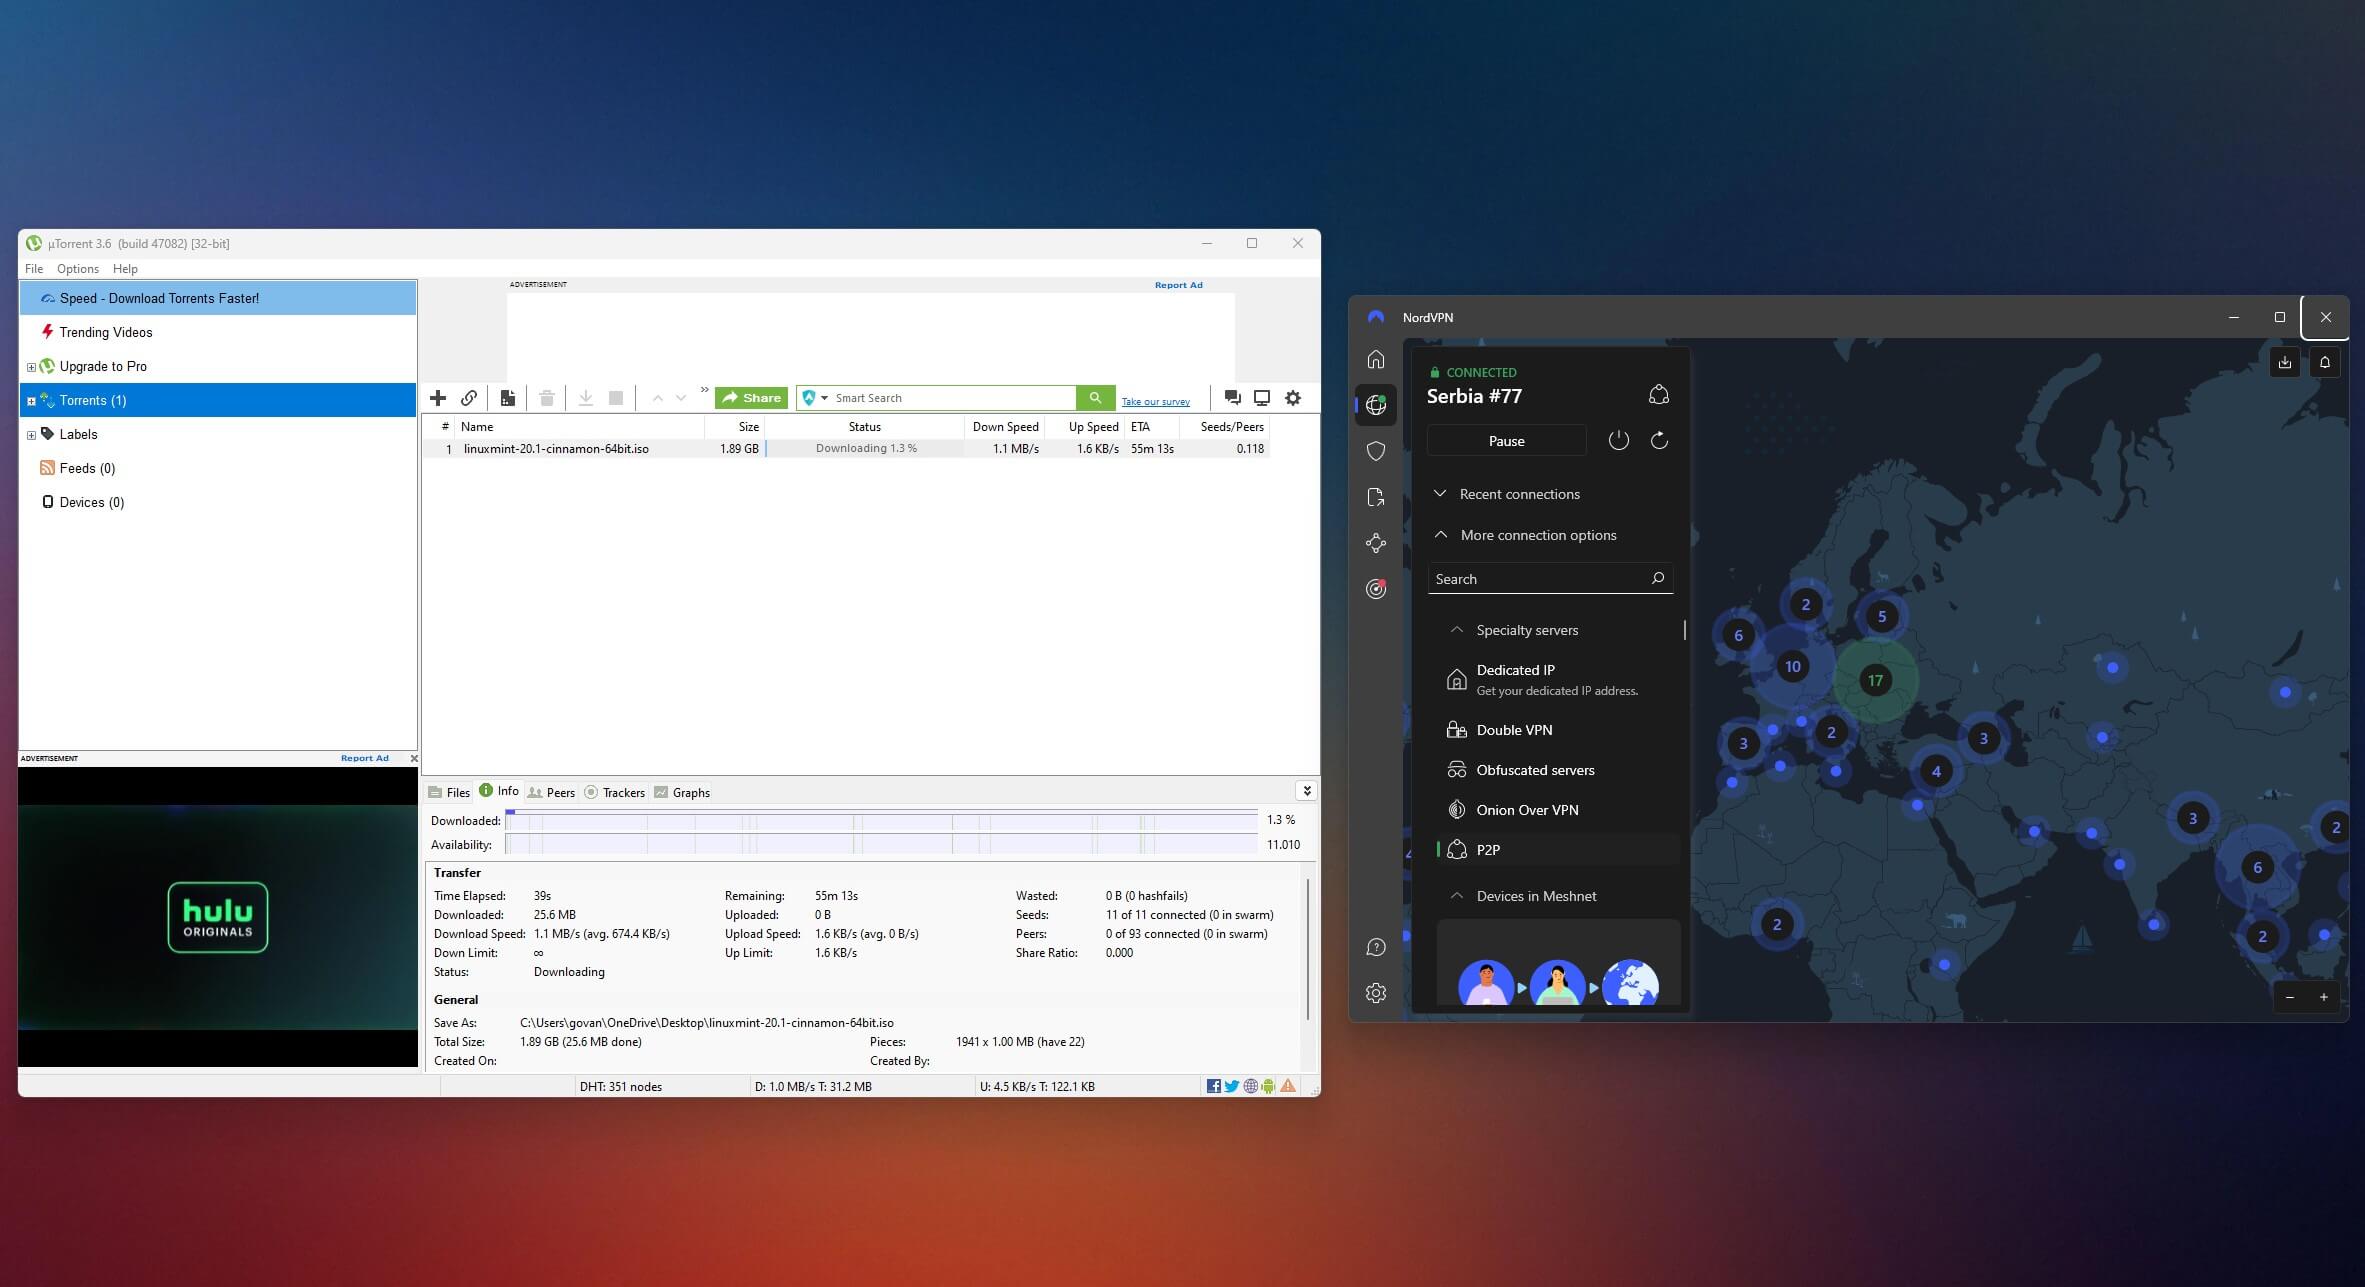Open the NordVPN Threat Protection shield icon

pos(1376,451)
